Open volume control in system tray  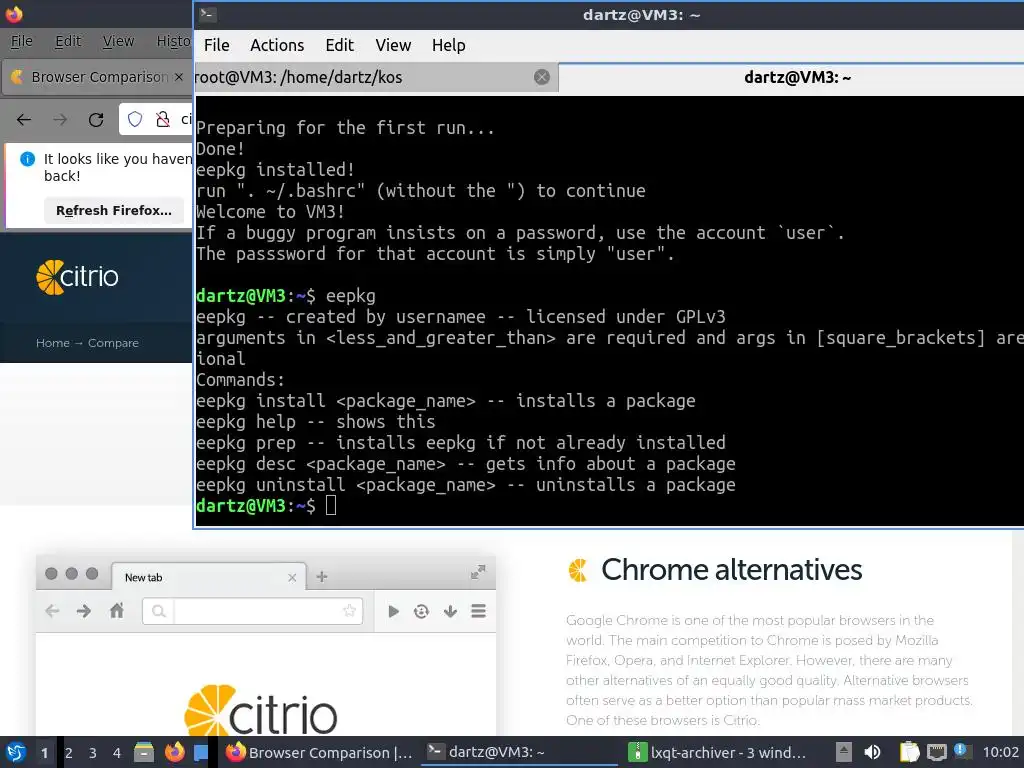tap(872, 752)
